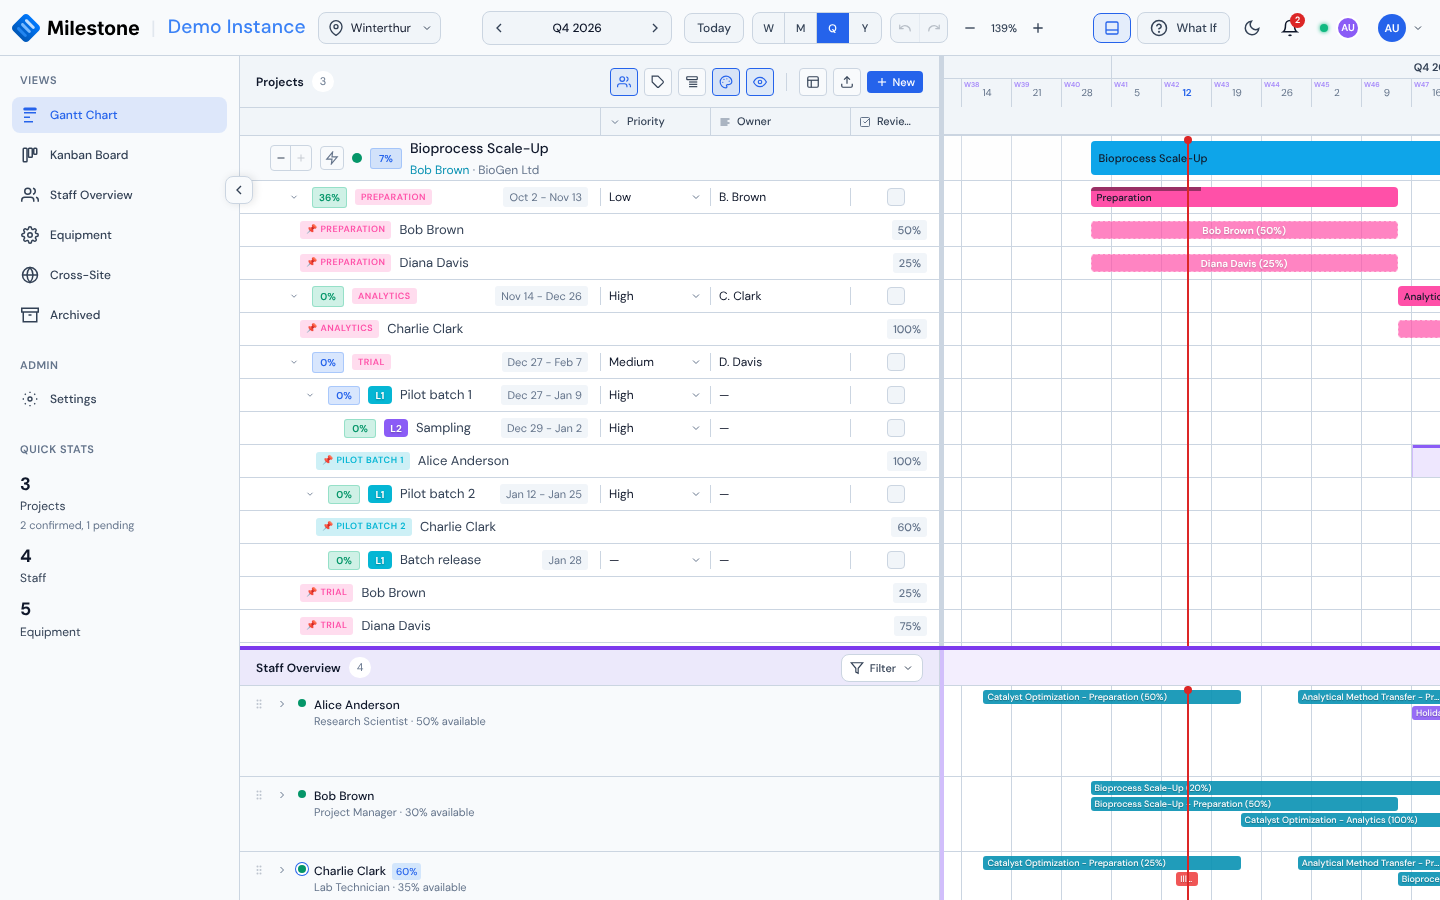The image size is (1440, 900).
Task: Click the small purple AU presence avatar
Action: (1348, 28)
